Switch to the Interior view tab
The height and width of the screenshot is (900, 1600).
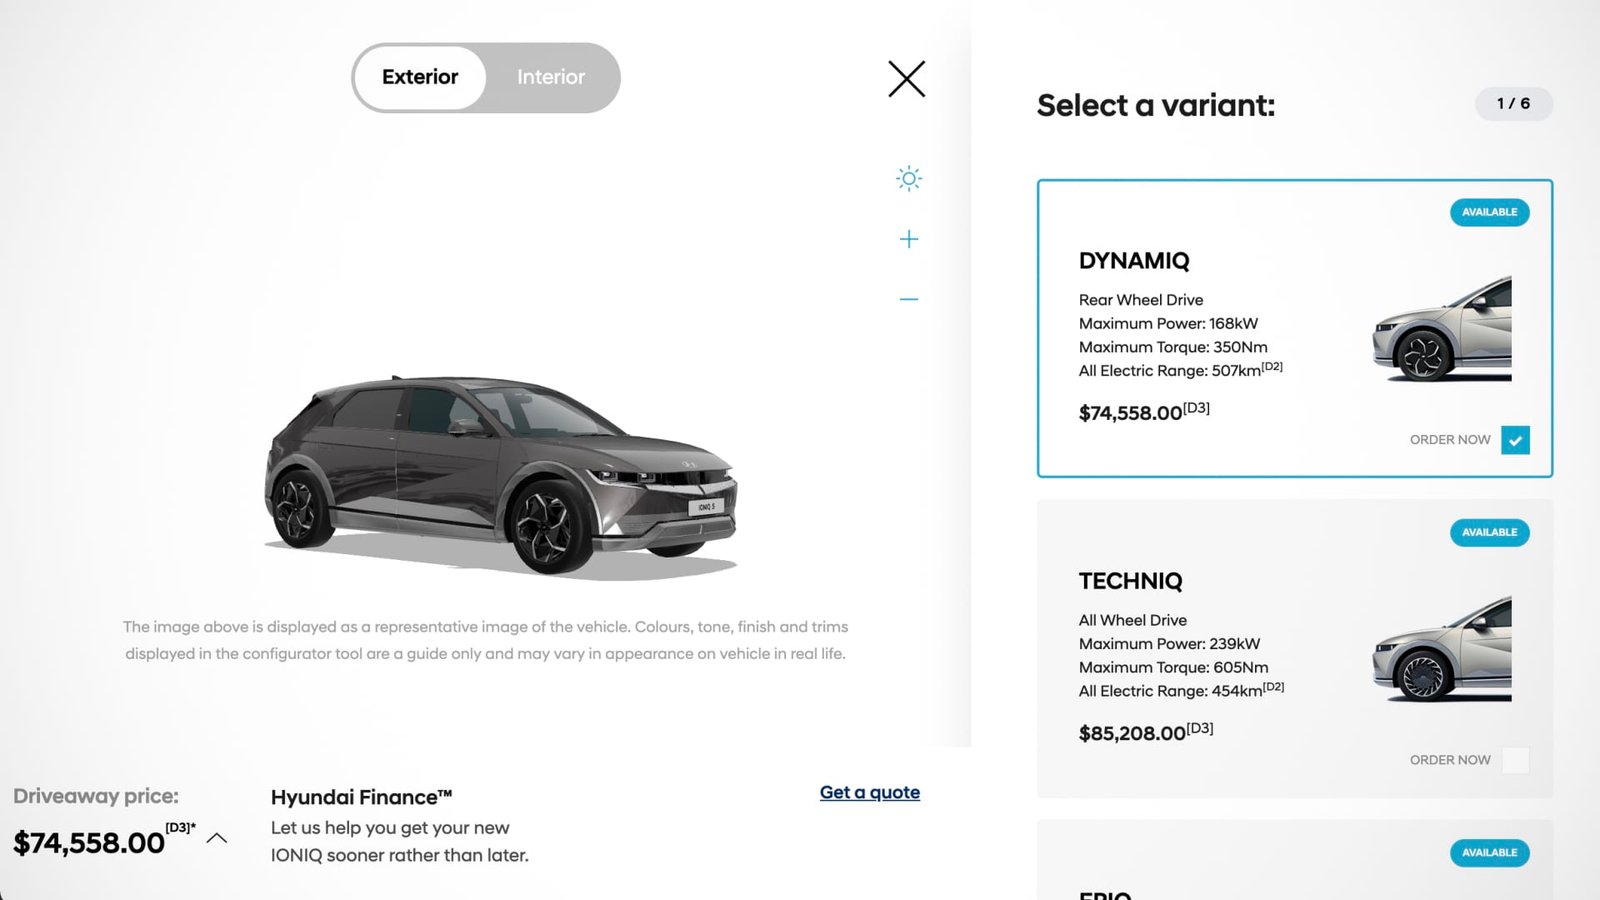coord(550,77)
